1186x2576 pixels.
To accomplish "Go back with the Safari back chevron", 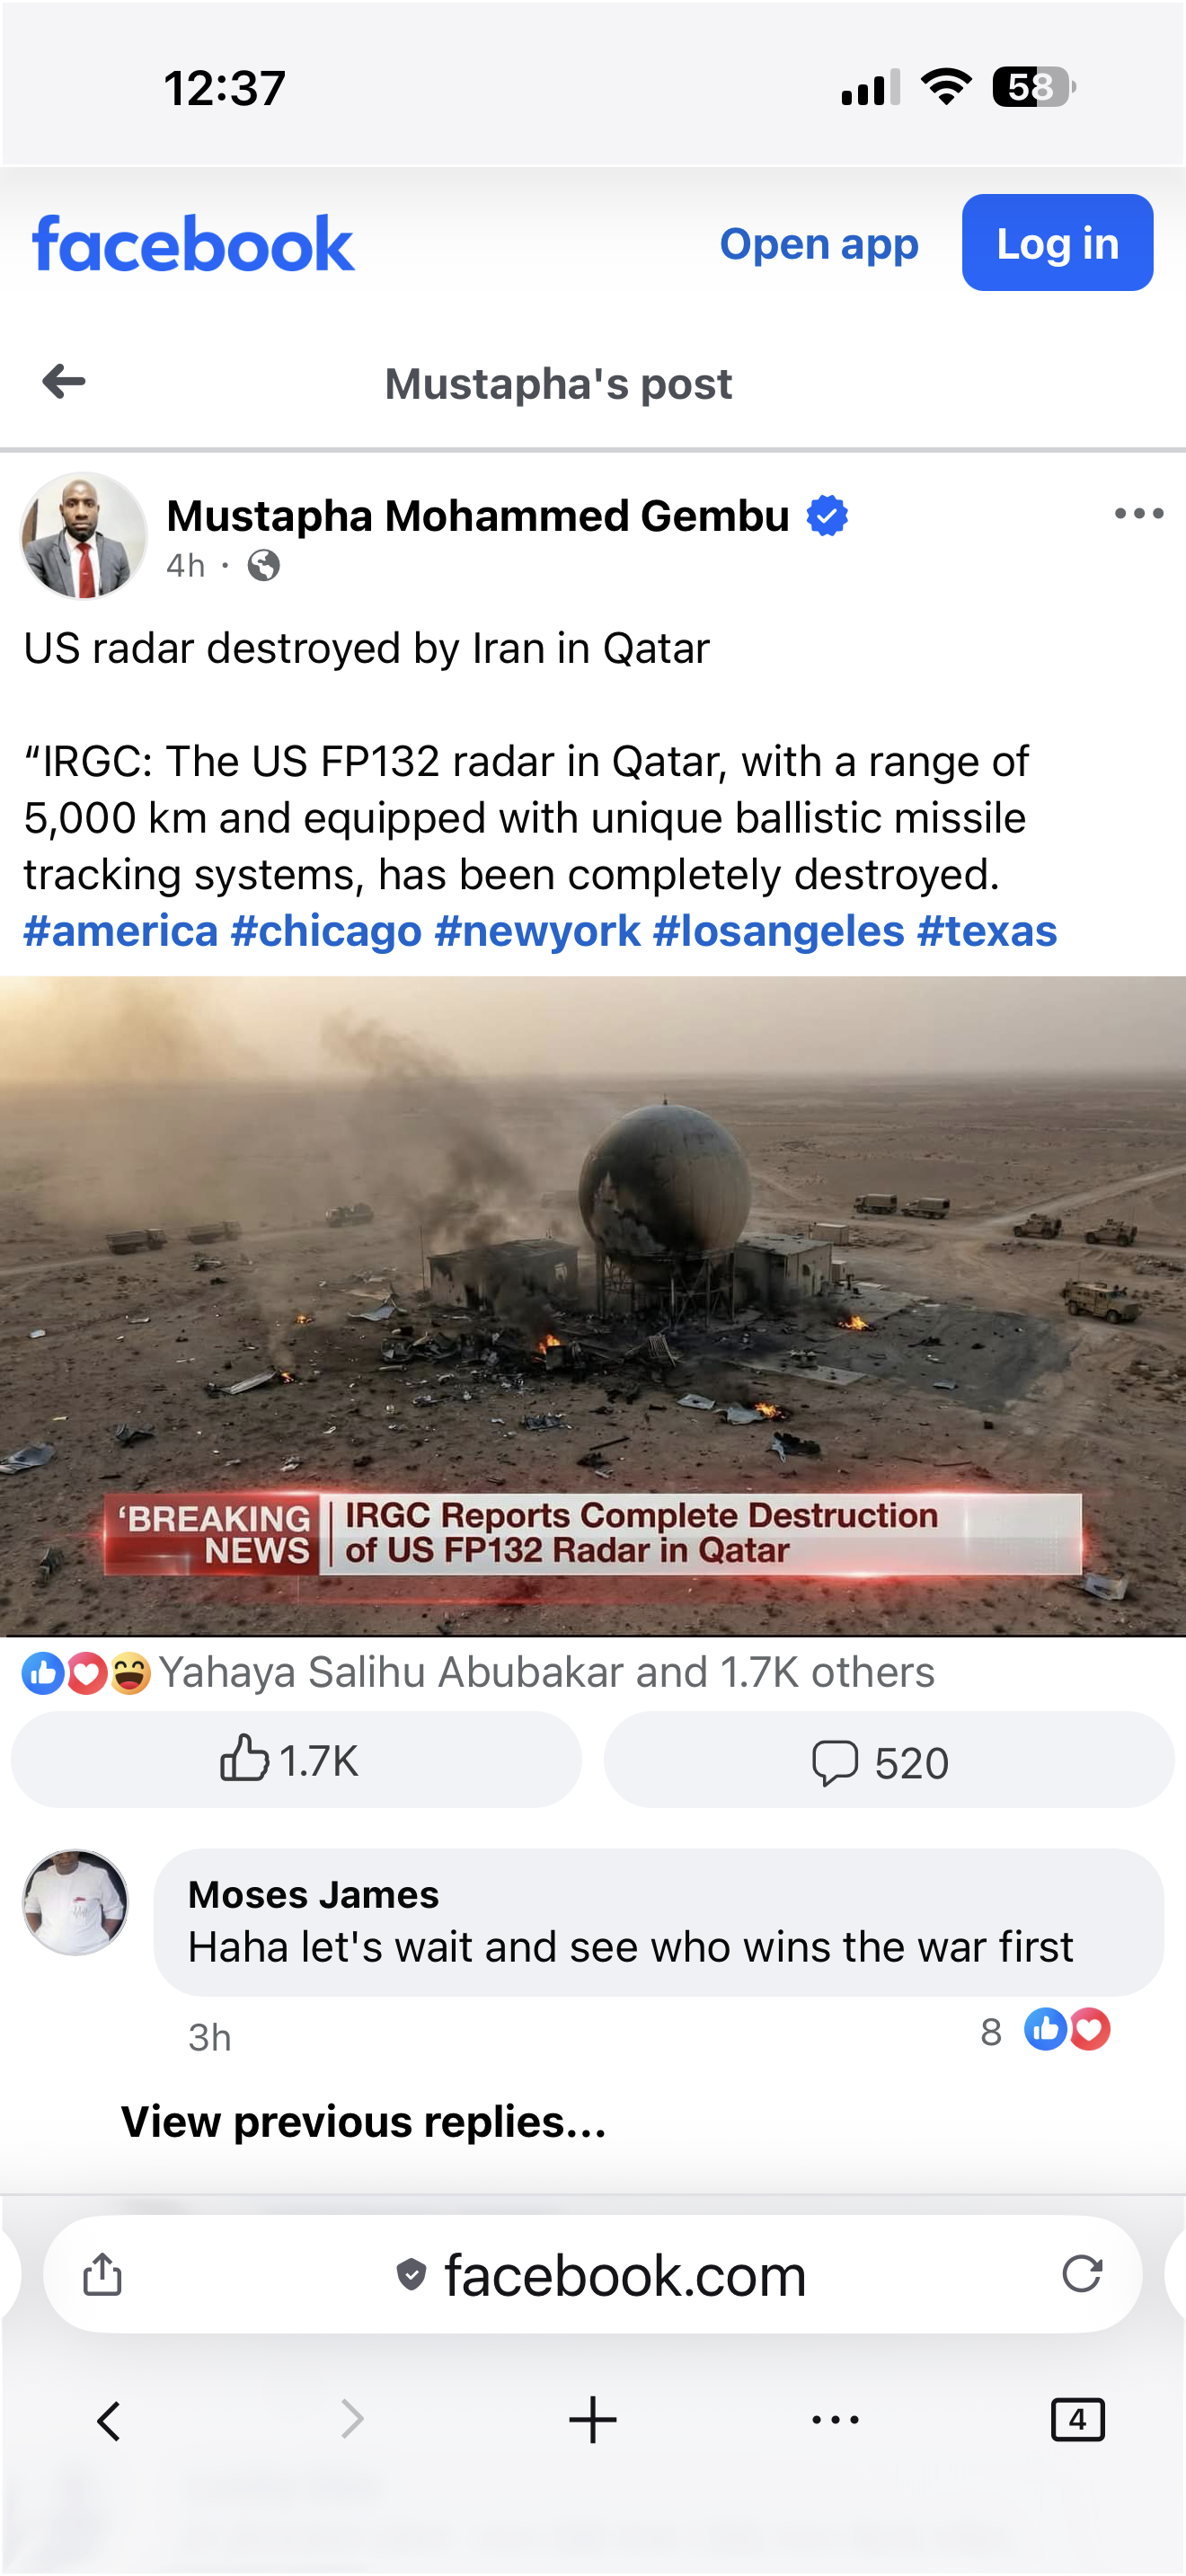I will pos(109,2420).
